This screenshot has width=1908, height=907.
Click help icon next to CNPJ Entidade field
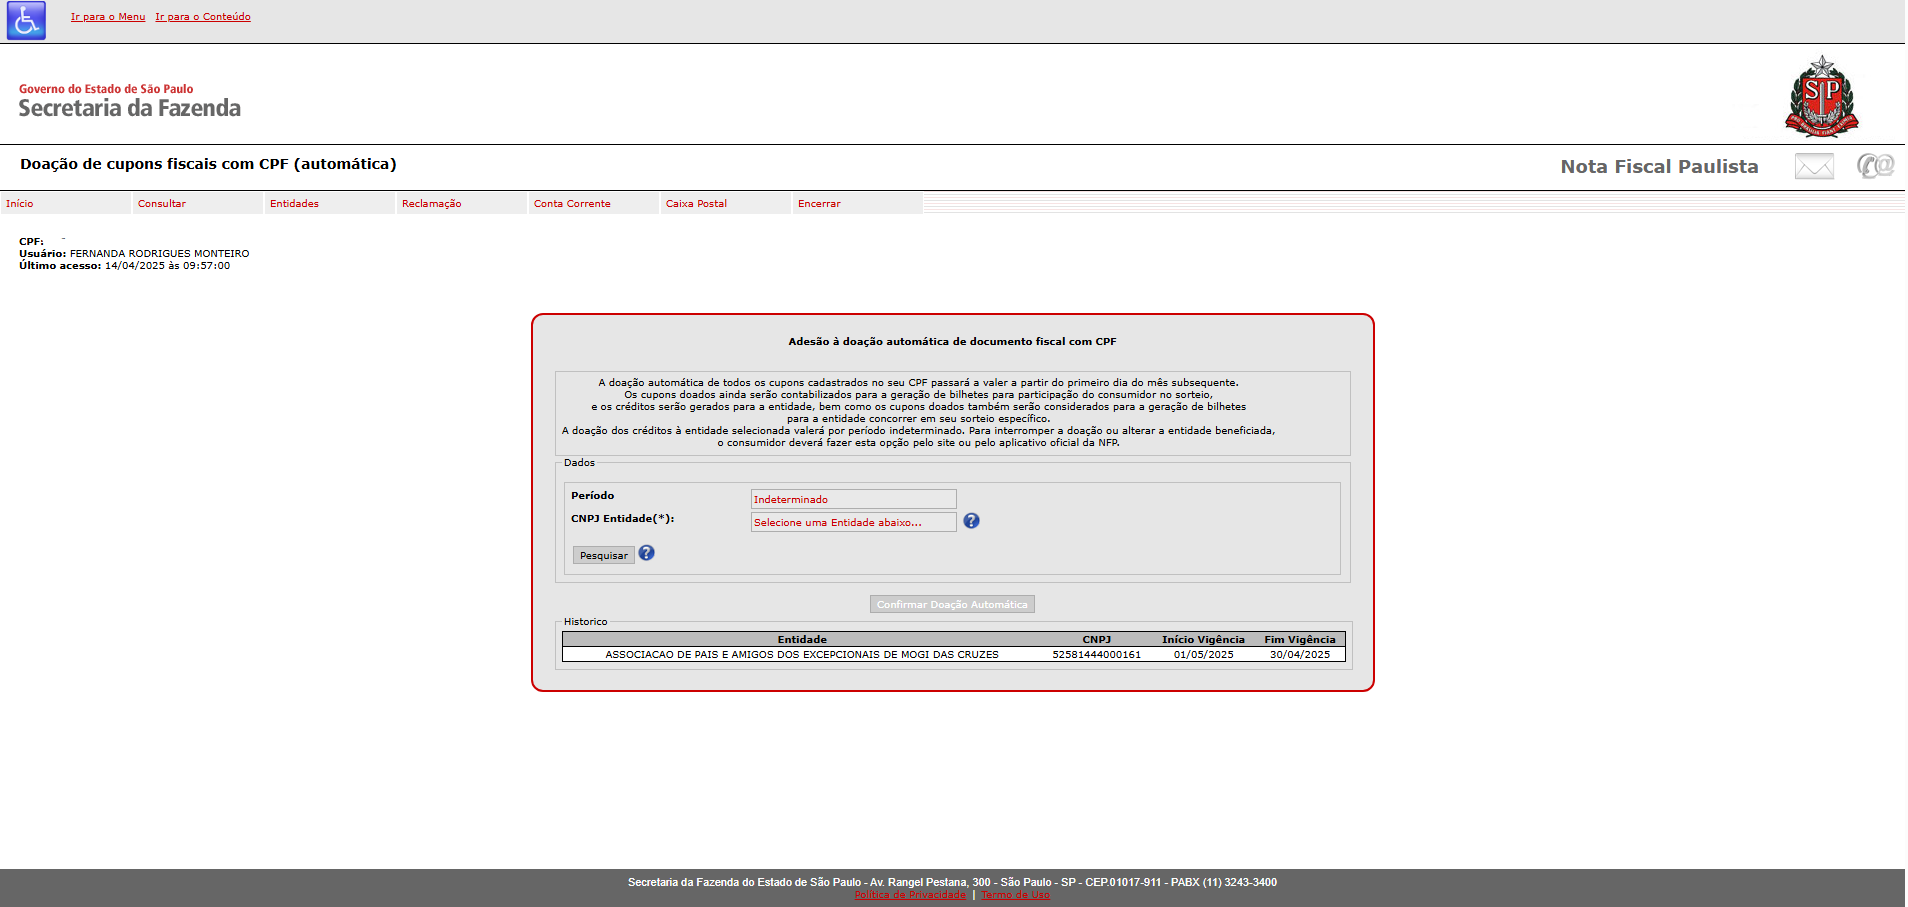pyautogui.click(x=971, y=521)
